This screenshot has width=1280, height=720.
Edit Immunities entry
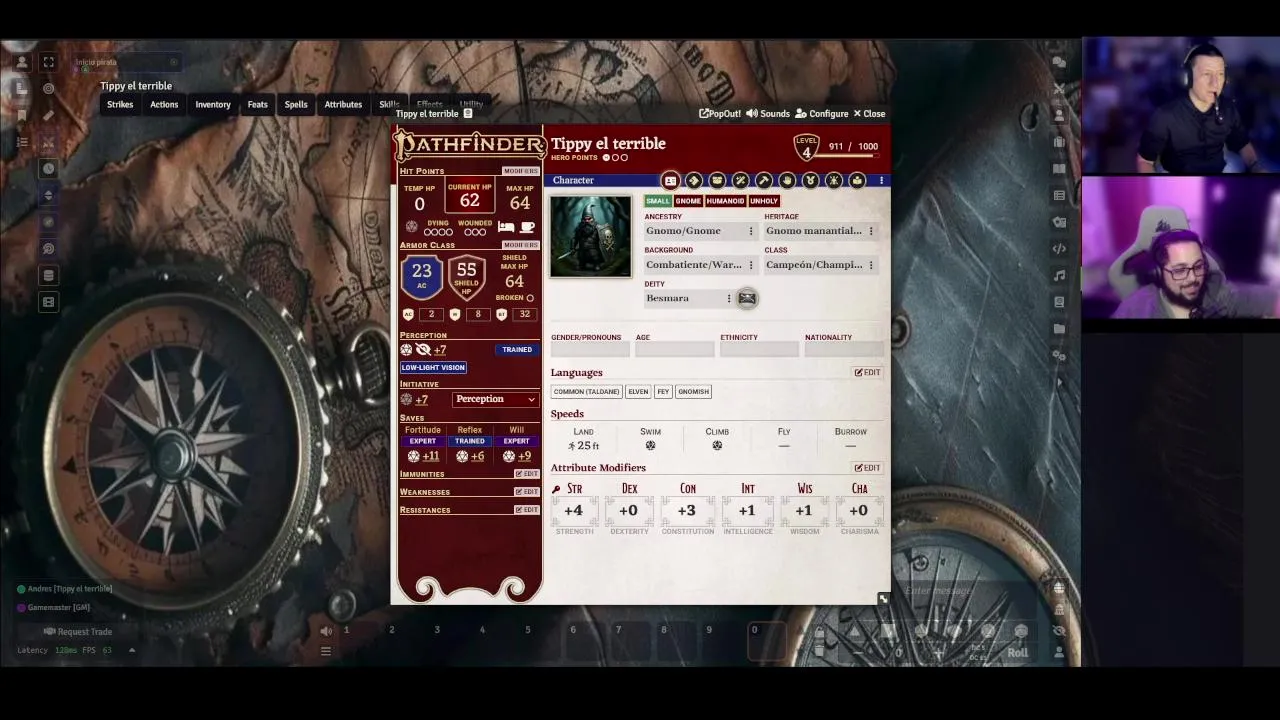(527, 474)
